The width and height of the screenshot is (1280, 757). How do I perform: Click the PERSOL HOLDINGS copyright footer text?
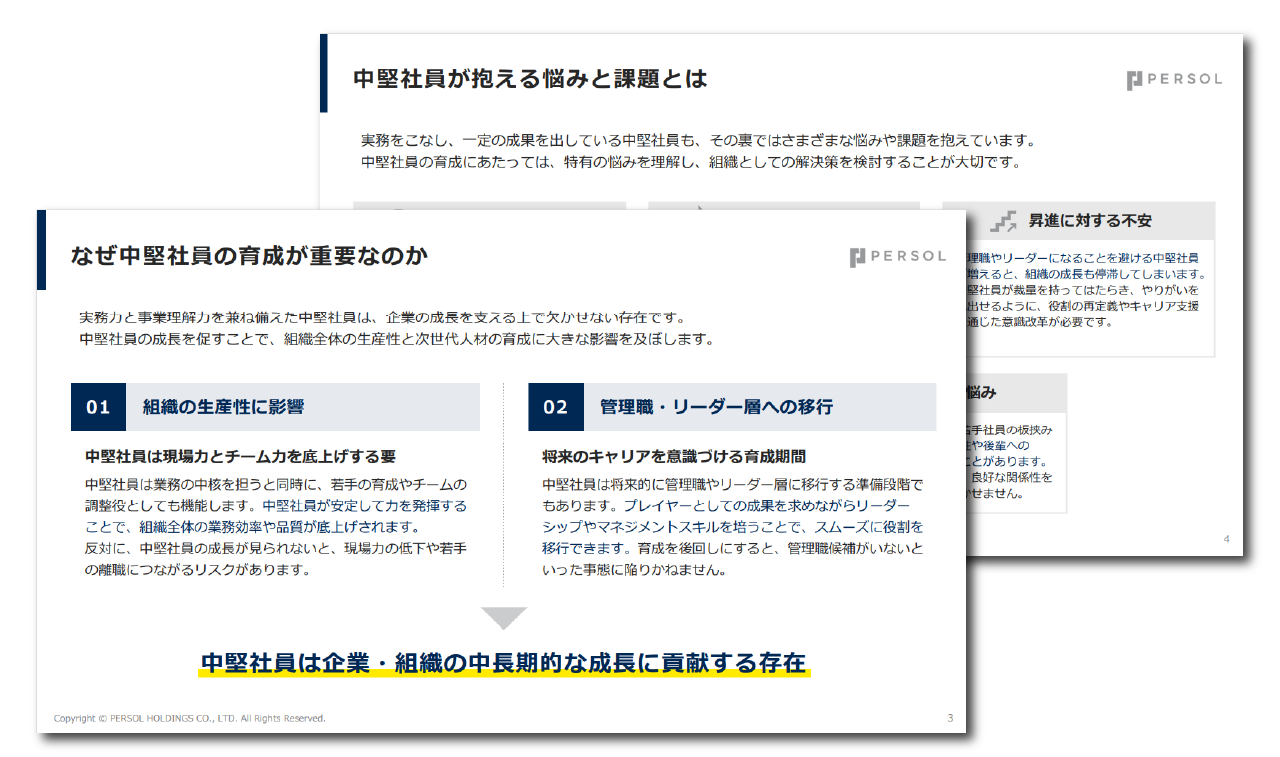coord(189,718)
